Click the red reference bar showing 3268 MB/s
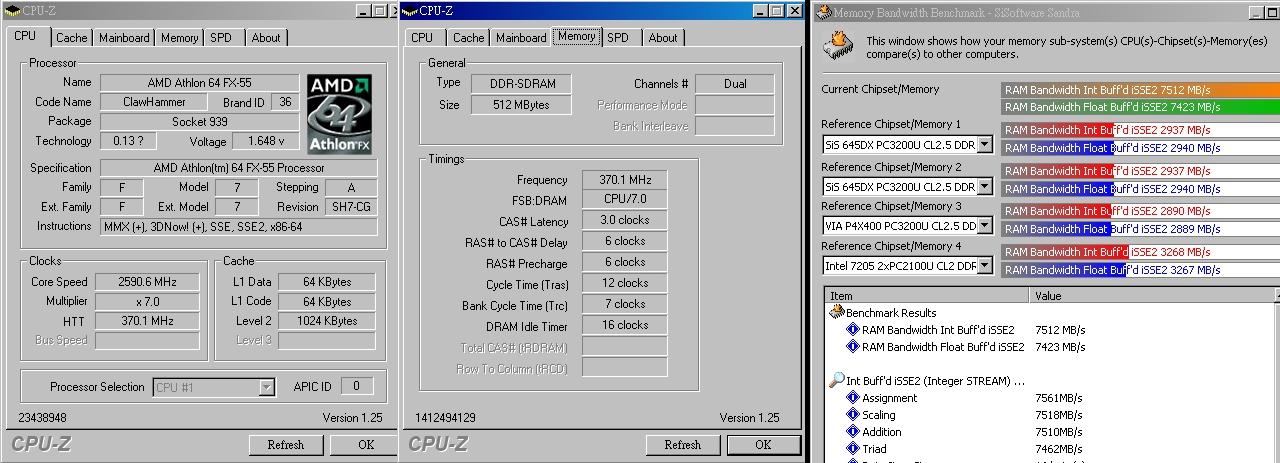 coord(1066,252)
